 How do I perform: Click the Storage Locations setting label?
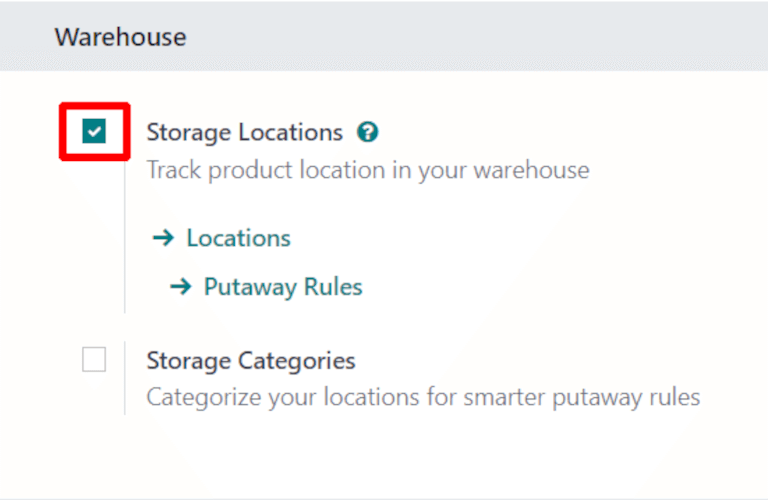244,132
